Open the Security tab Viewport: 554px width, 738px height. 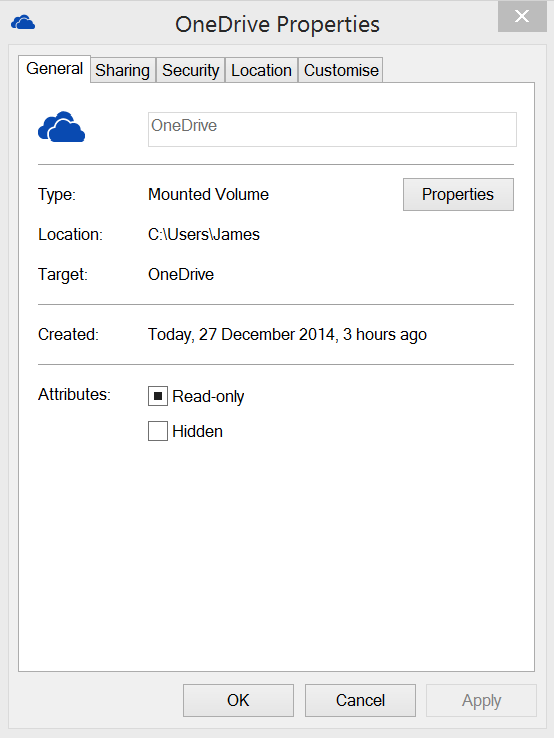(x=191, y=70)
